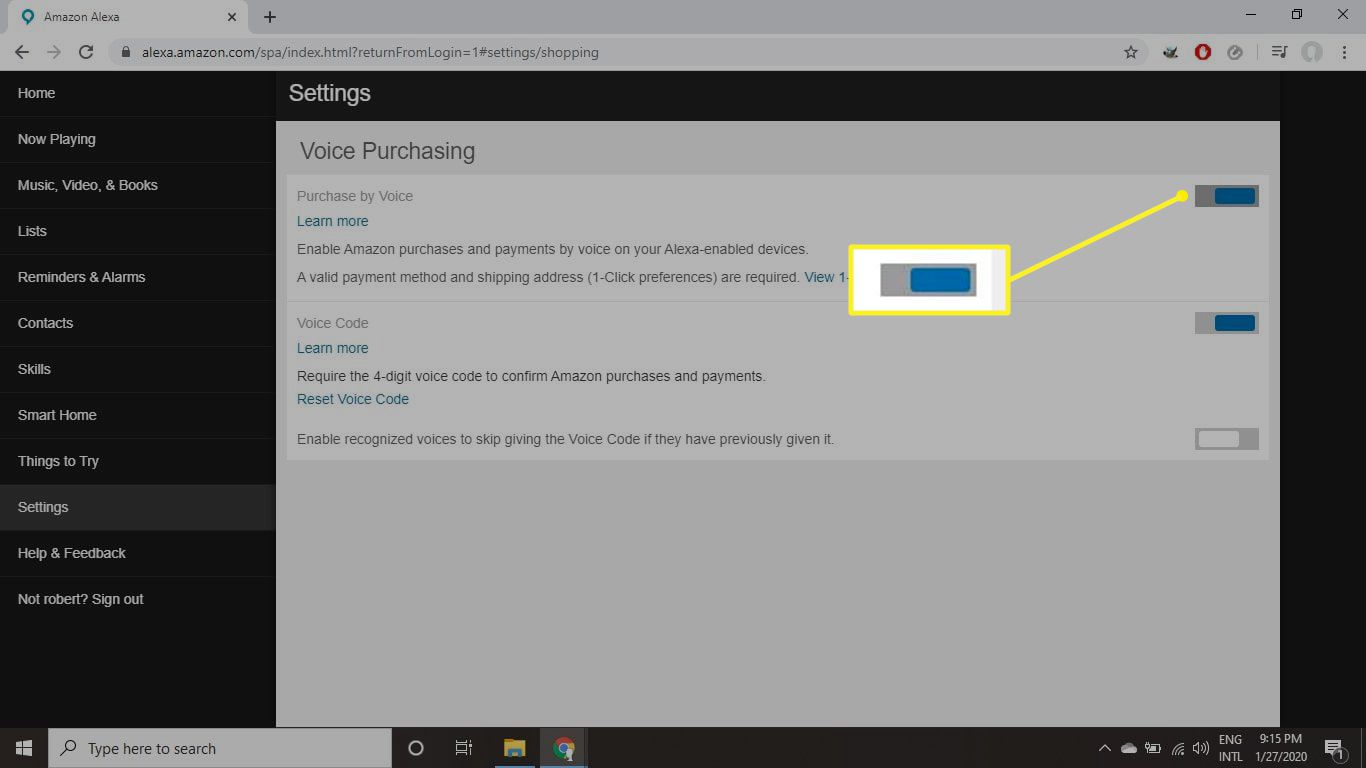Image resolution: width=1366 pixels, height=768 pixels.
Task: Launch File Explorer from the taskbar
Action: [x=514, y=748]
